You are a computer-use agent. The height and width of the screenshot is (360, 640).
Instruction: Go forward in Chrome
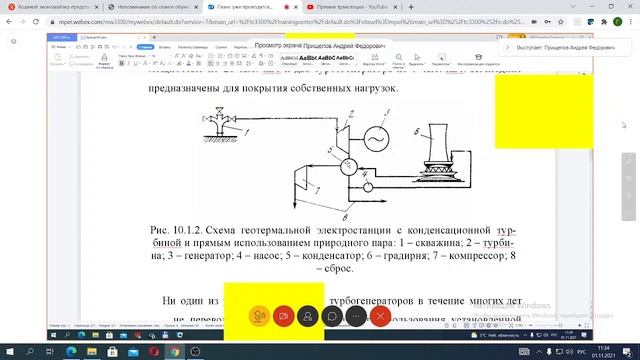click(22, 22)
